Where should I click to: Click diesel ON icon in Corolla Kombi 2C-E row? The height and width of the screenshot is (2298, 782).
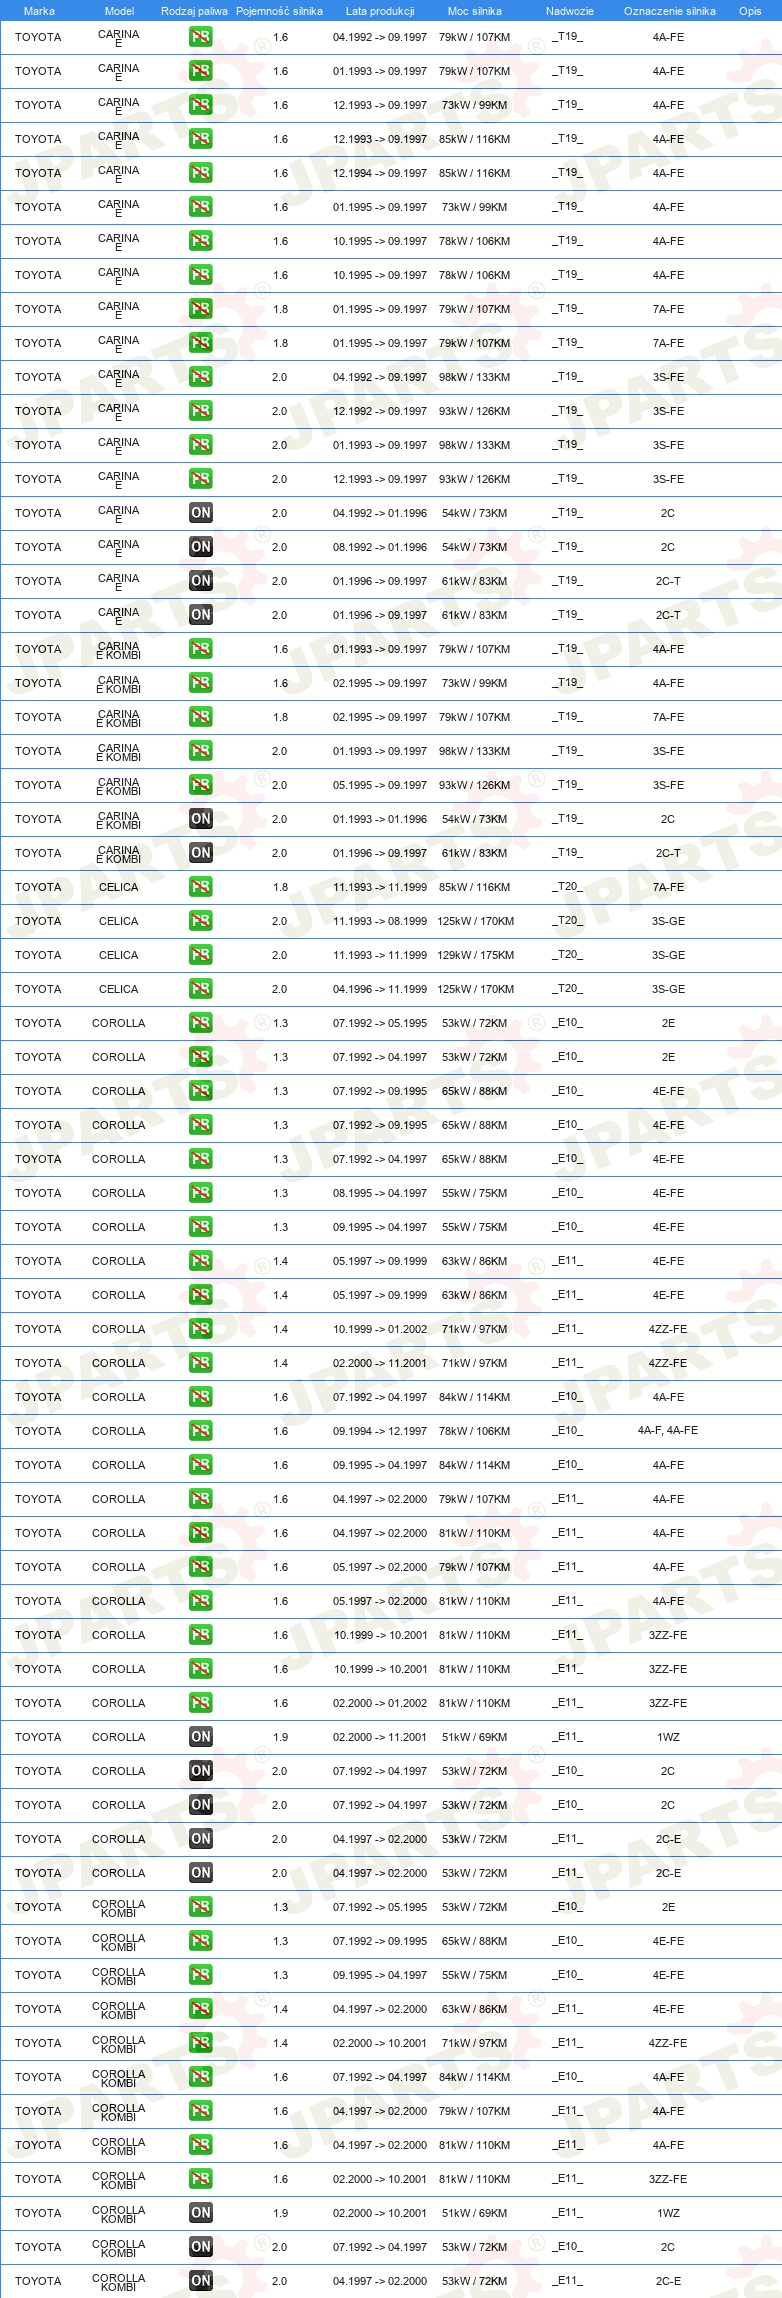[200, 2281]
